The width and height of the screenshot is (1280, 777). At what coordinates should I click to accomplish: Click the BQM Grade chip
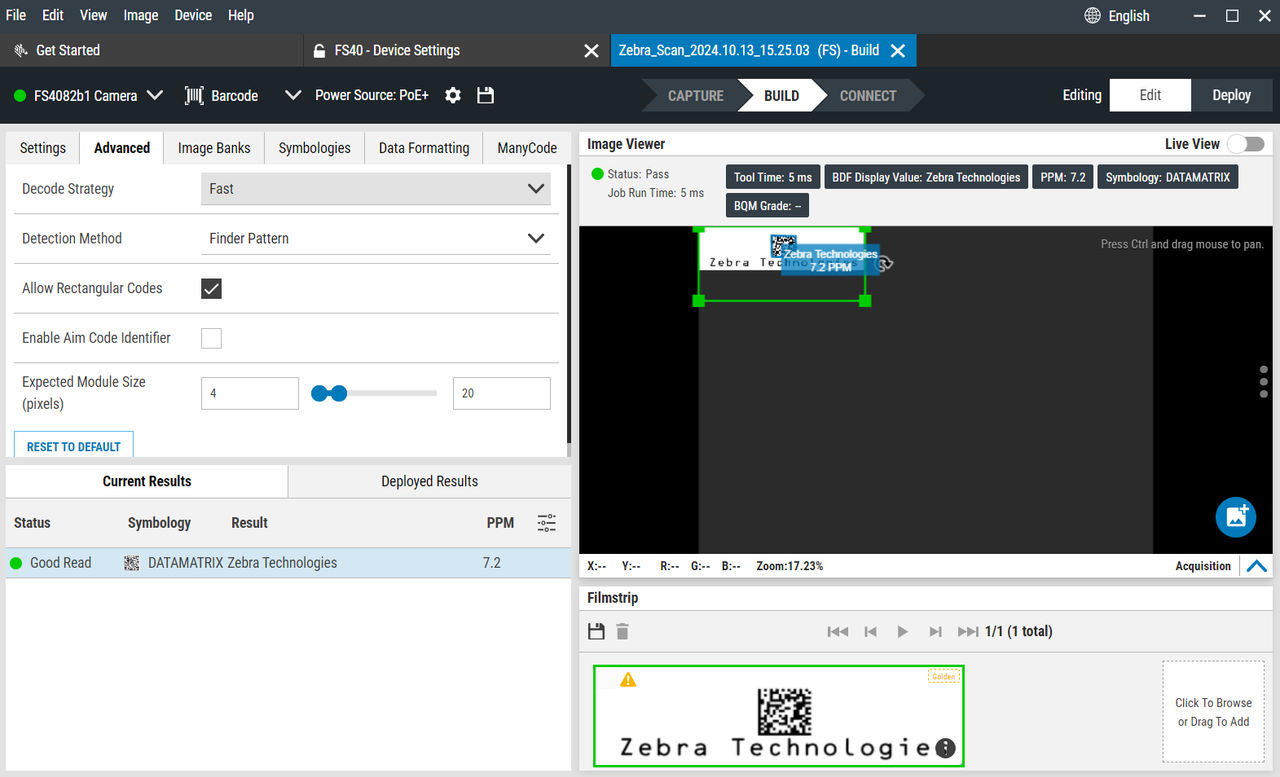click(767, 205)
